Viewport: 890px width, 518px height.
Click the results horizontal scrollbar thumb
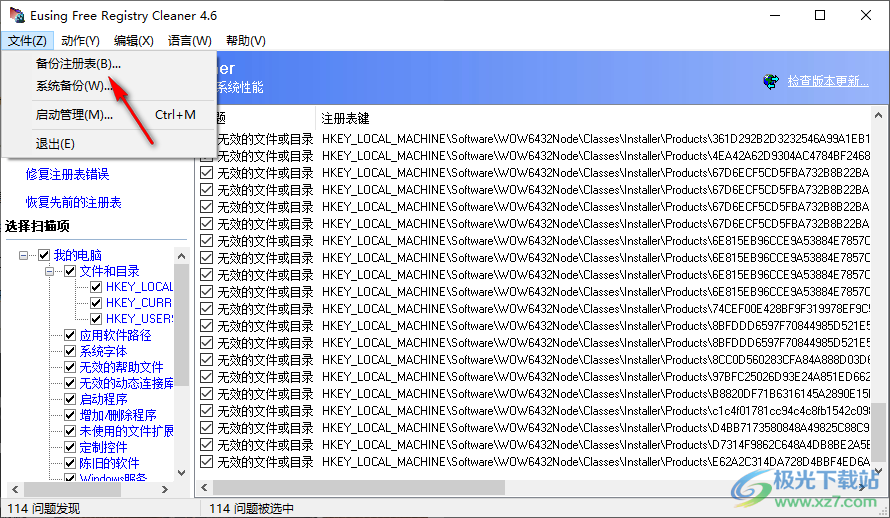[359, 487]
